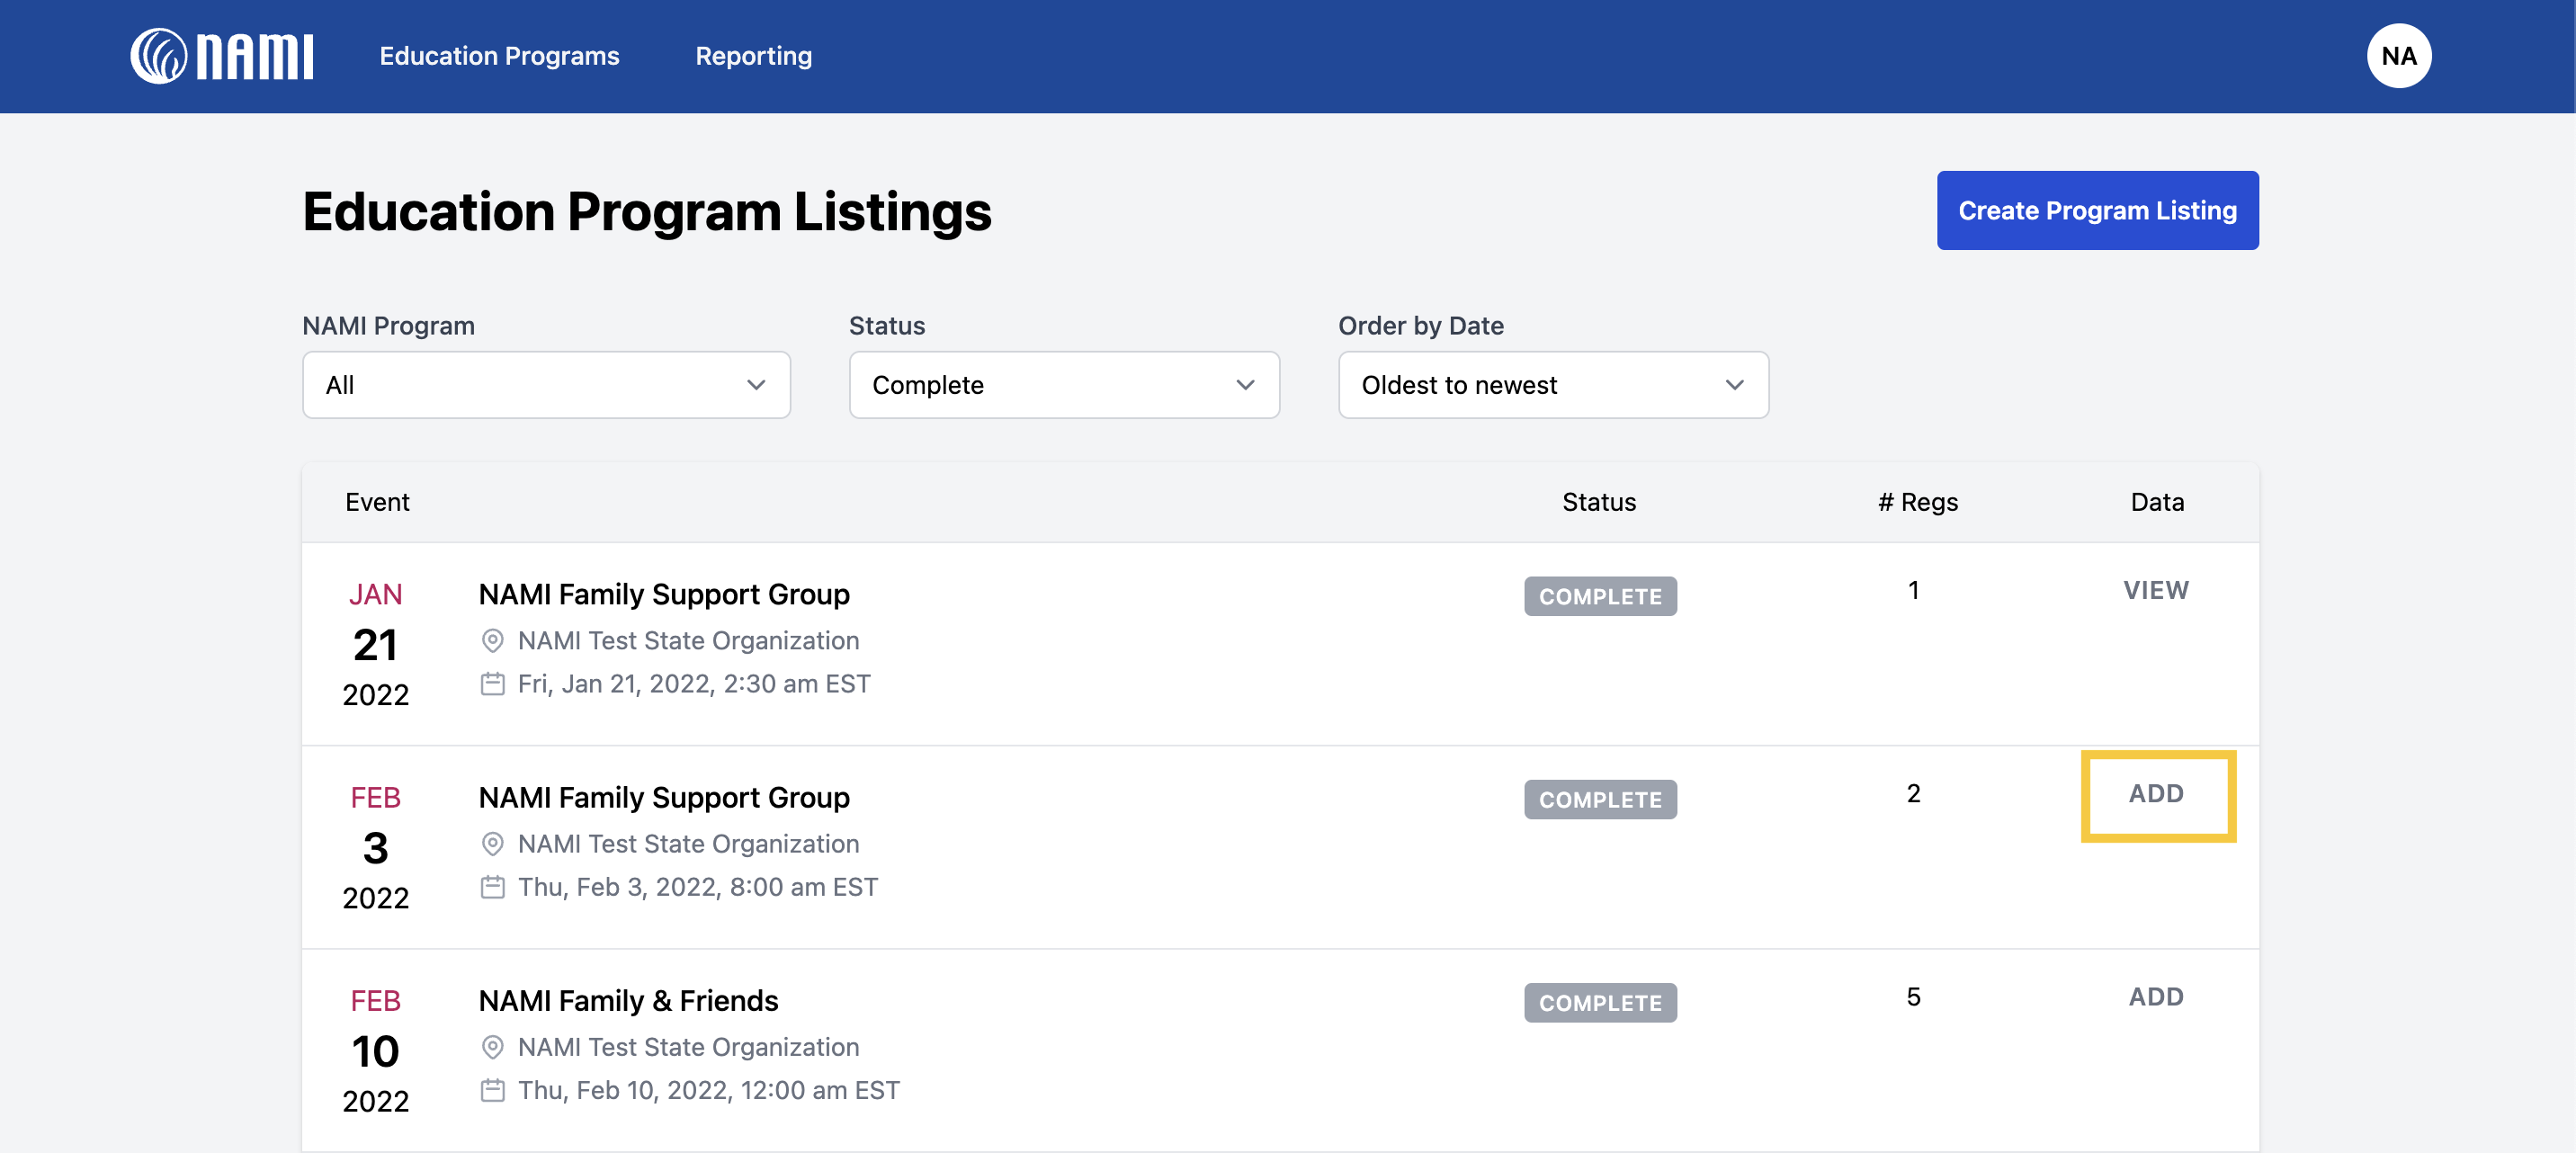Click calendar icon beside Jan 21 date

[x=492, y=684]
